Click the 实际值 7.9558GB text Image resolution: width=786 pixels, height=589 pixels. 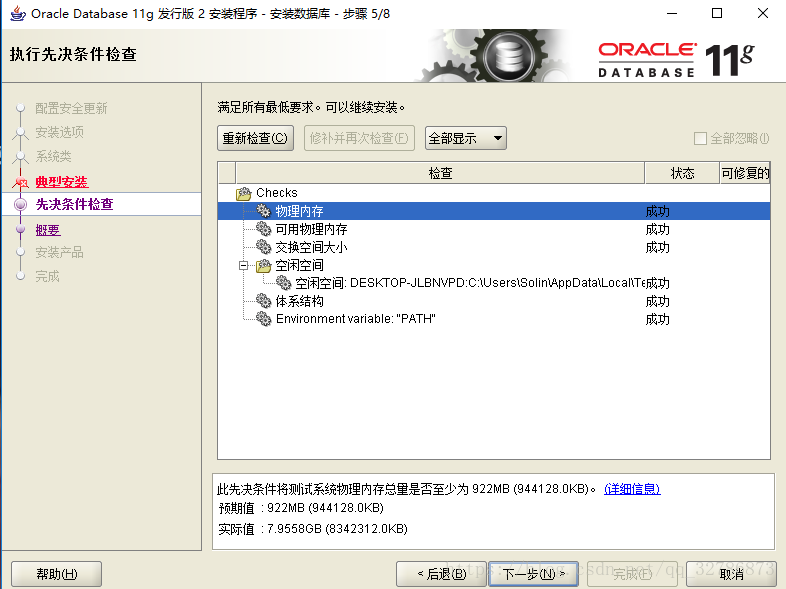pyautogui.click(x=313, y=529)
